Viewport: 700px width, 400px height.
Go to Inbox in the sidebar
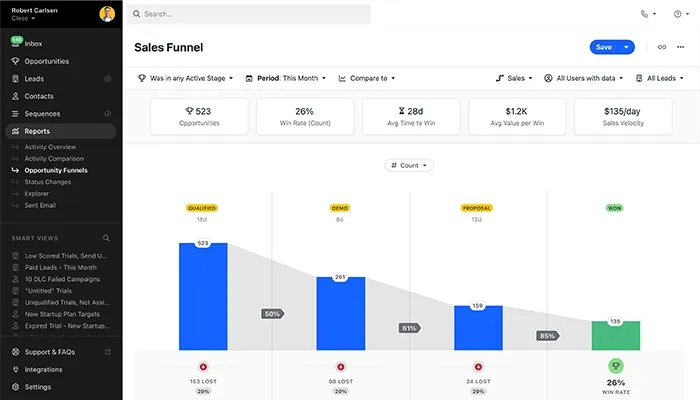[x=33, y=44]
